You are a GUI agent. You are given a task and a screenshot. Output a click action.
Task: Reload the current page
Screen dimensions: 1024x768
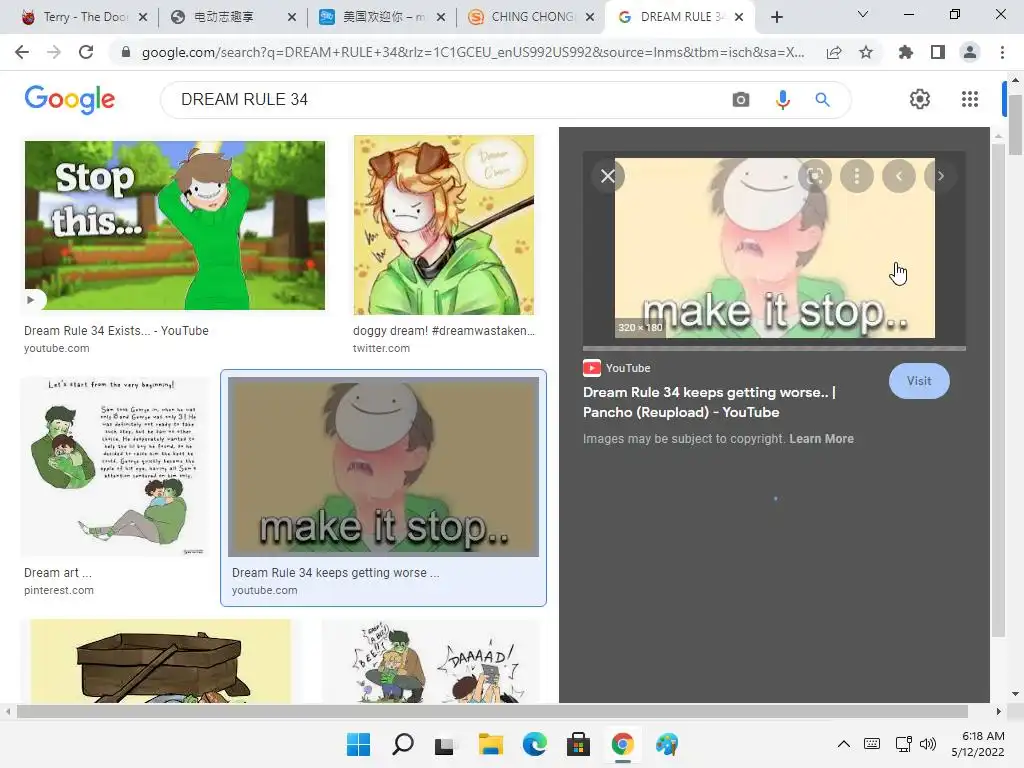[x=86, y=52]
